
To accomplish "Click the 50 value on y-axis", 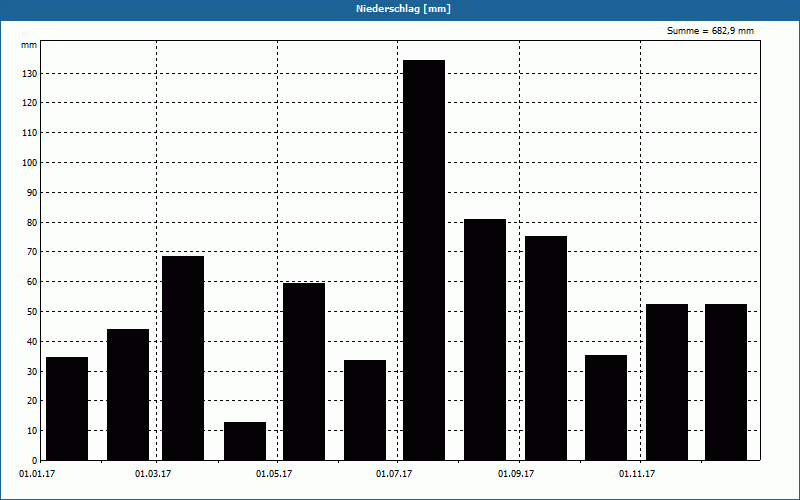I will click(32, 312).
